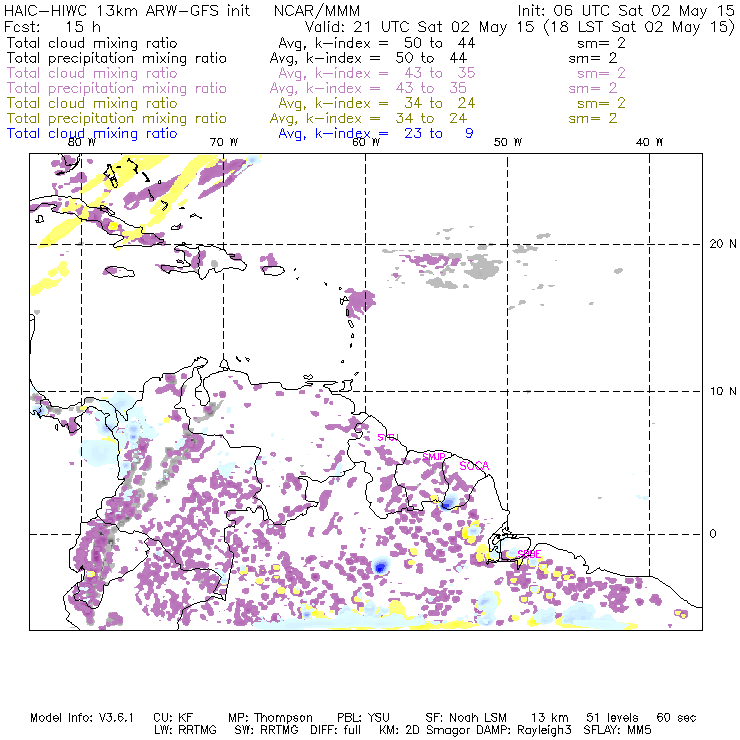Select the black 'Total cloud mixing ratio' legend line
Viewport: 740px width, 740px height.
(92, 43)
